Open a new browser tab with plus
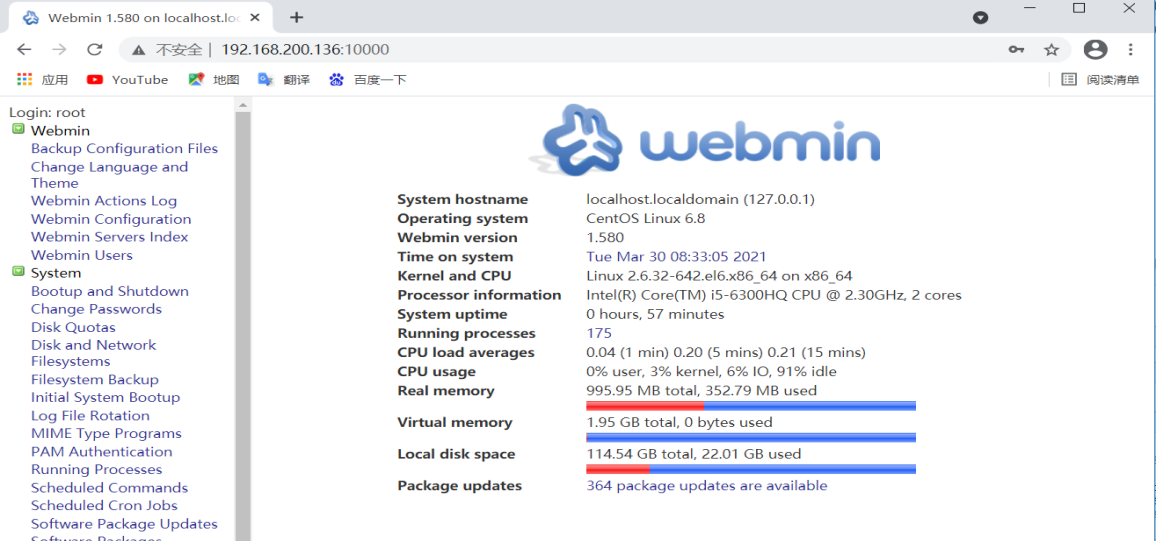Screen dimensions: 1157x542 click(296, 17)
